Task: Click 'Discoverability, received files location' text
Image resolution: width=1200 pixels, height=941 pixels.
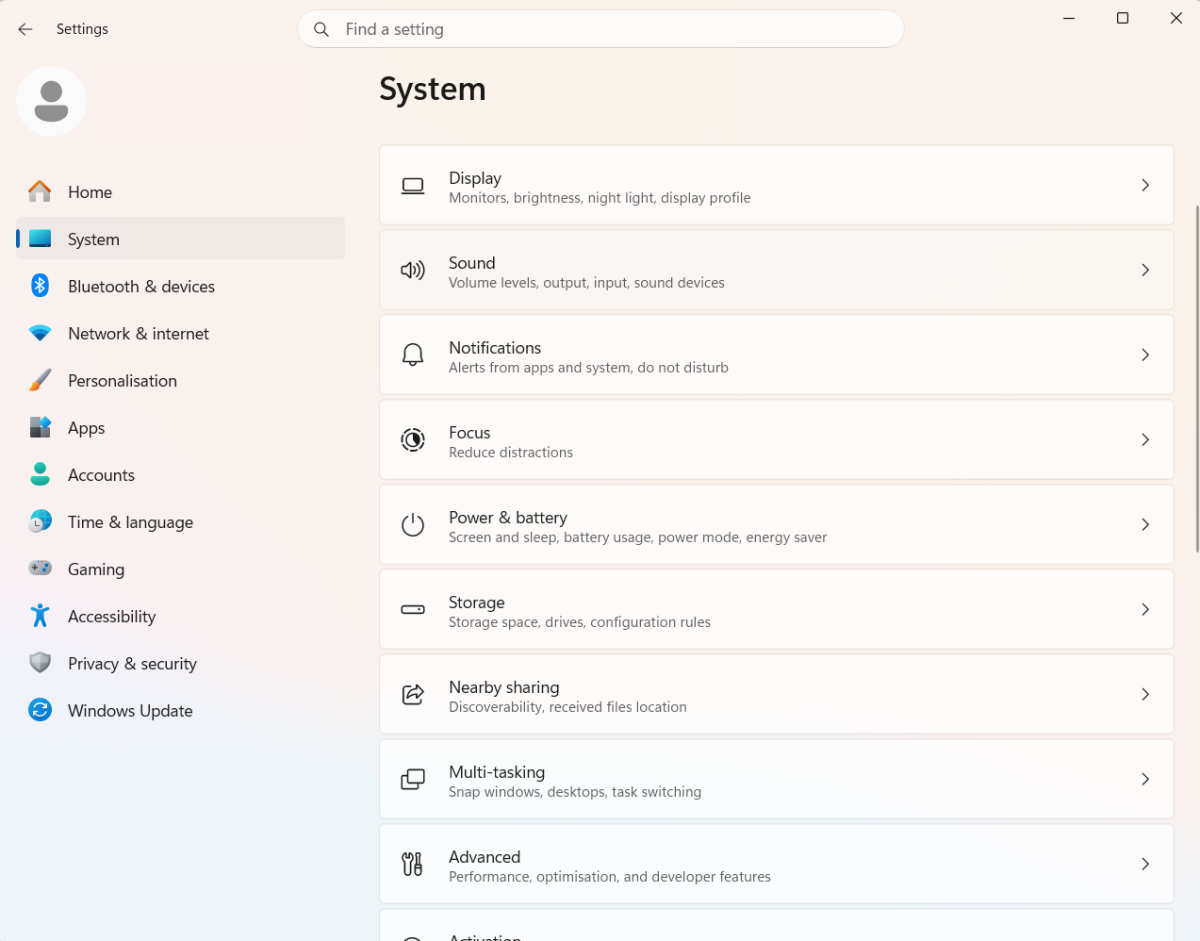Action: point(568,707)
